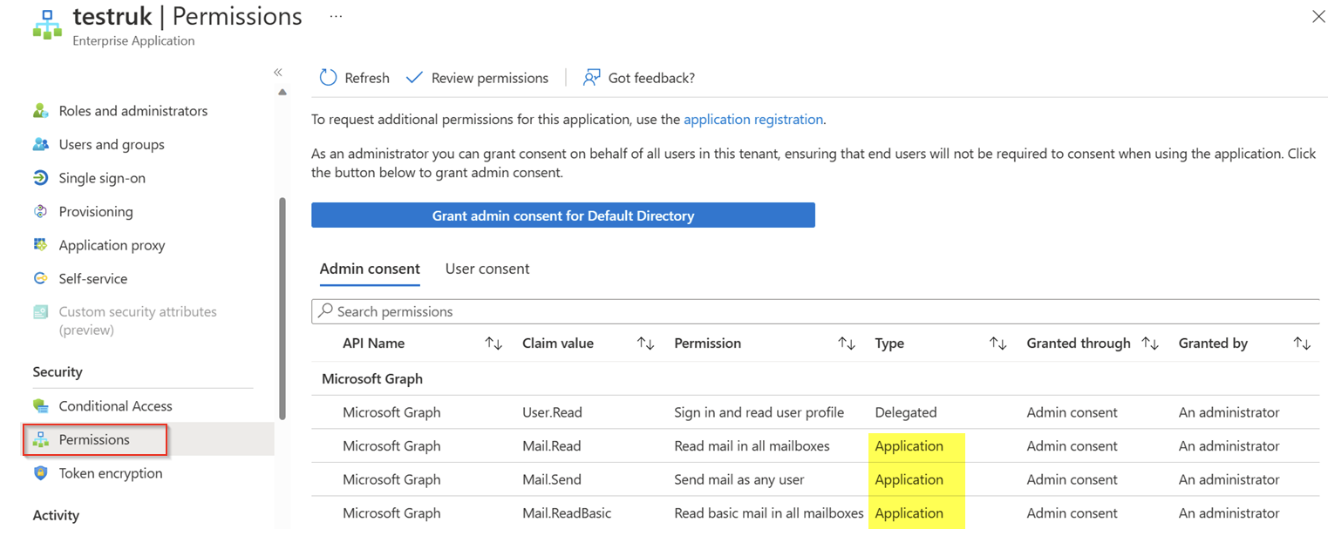This screenshot has height=548, width=1338.
Task: Open Roles and administrators
Action: point(133,111)
